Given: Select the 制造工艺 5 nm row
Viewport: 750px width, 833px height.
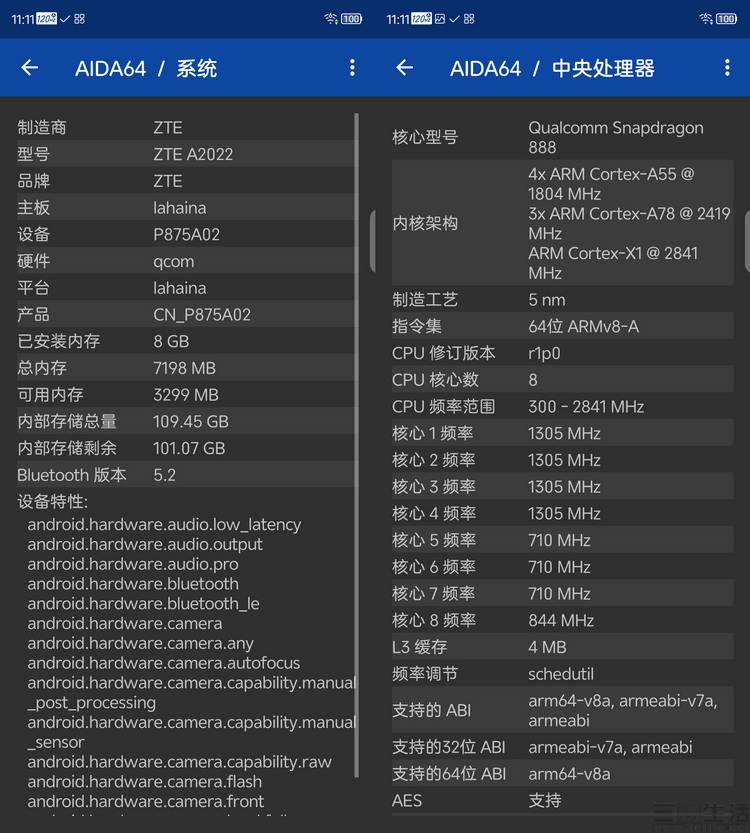Looking at the screenshot, I should 562,300.
